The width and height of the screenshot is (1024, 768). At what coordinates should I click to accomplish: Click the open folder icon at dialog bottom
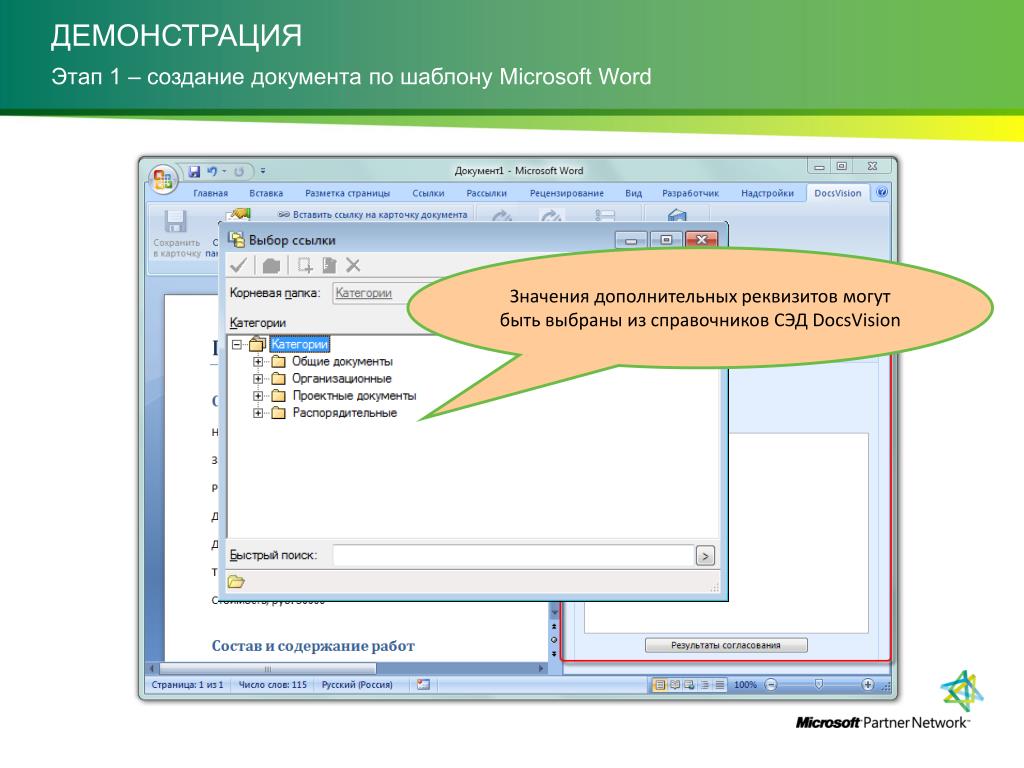coord(236,581)
